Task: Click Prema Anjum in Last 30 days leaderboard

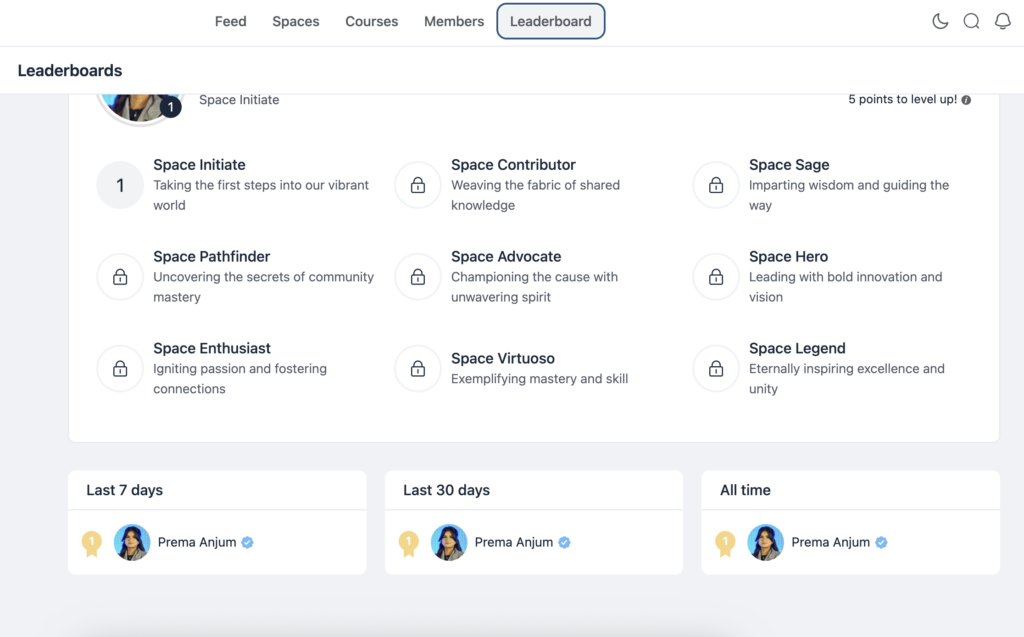Action: click(513, 542)
